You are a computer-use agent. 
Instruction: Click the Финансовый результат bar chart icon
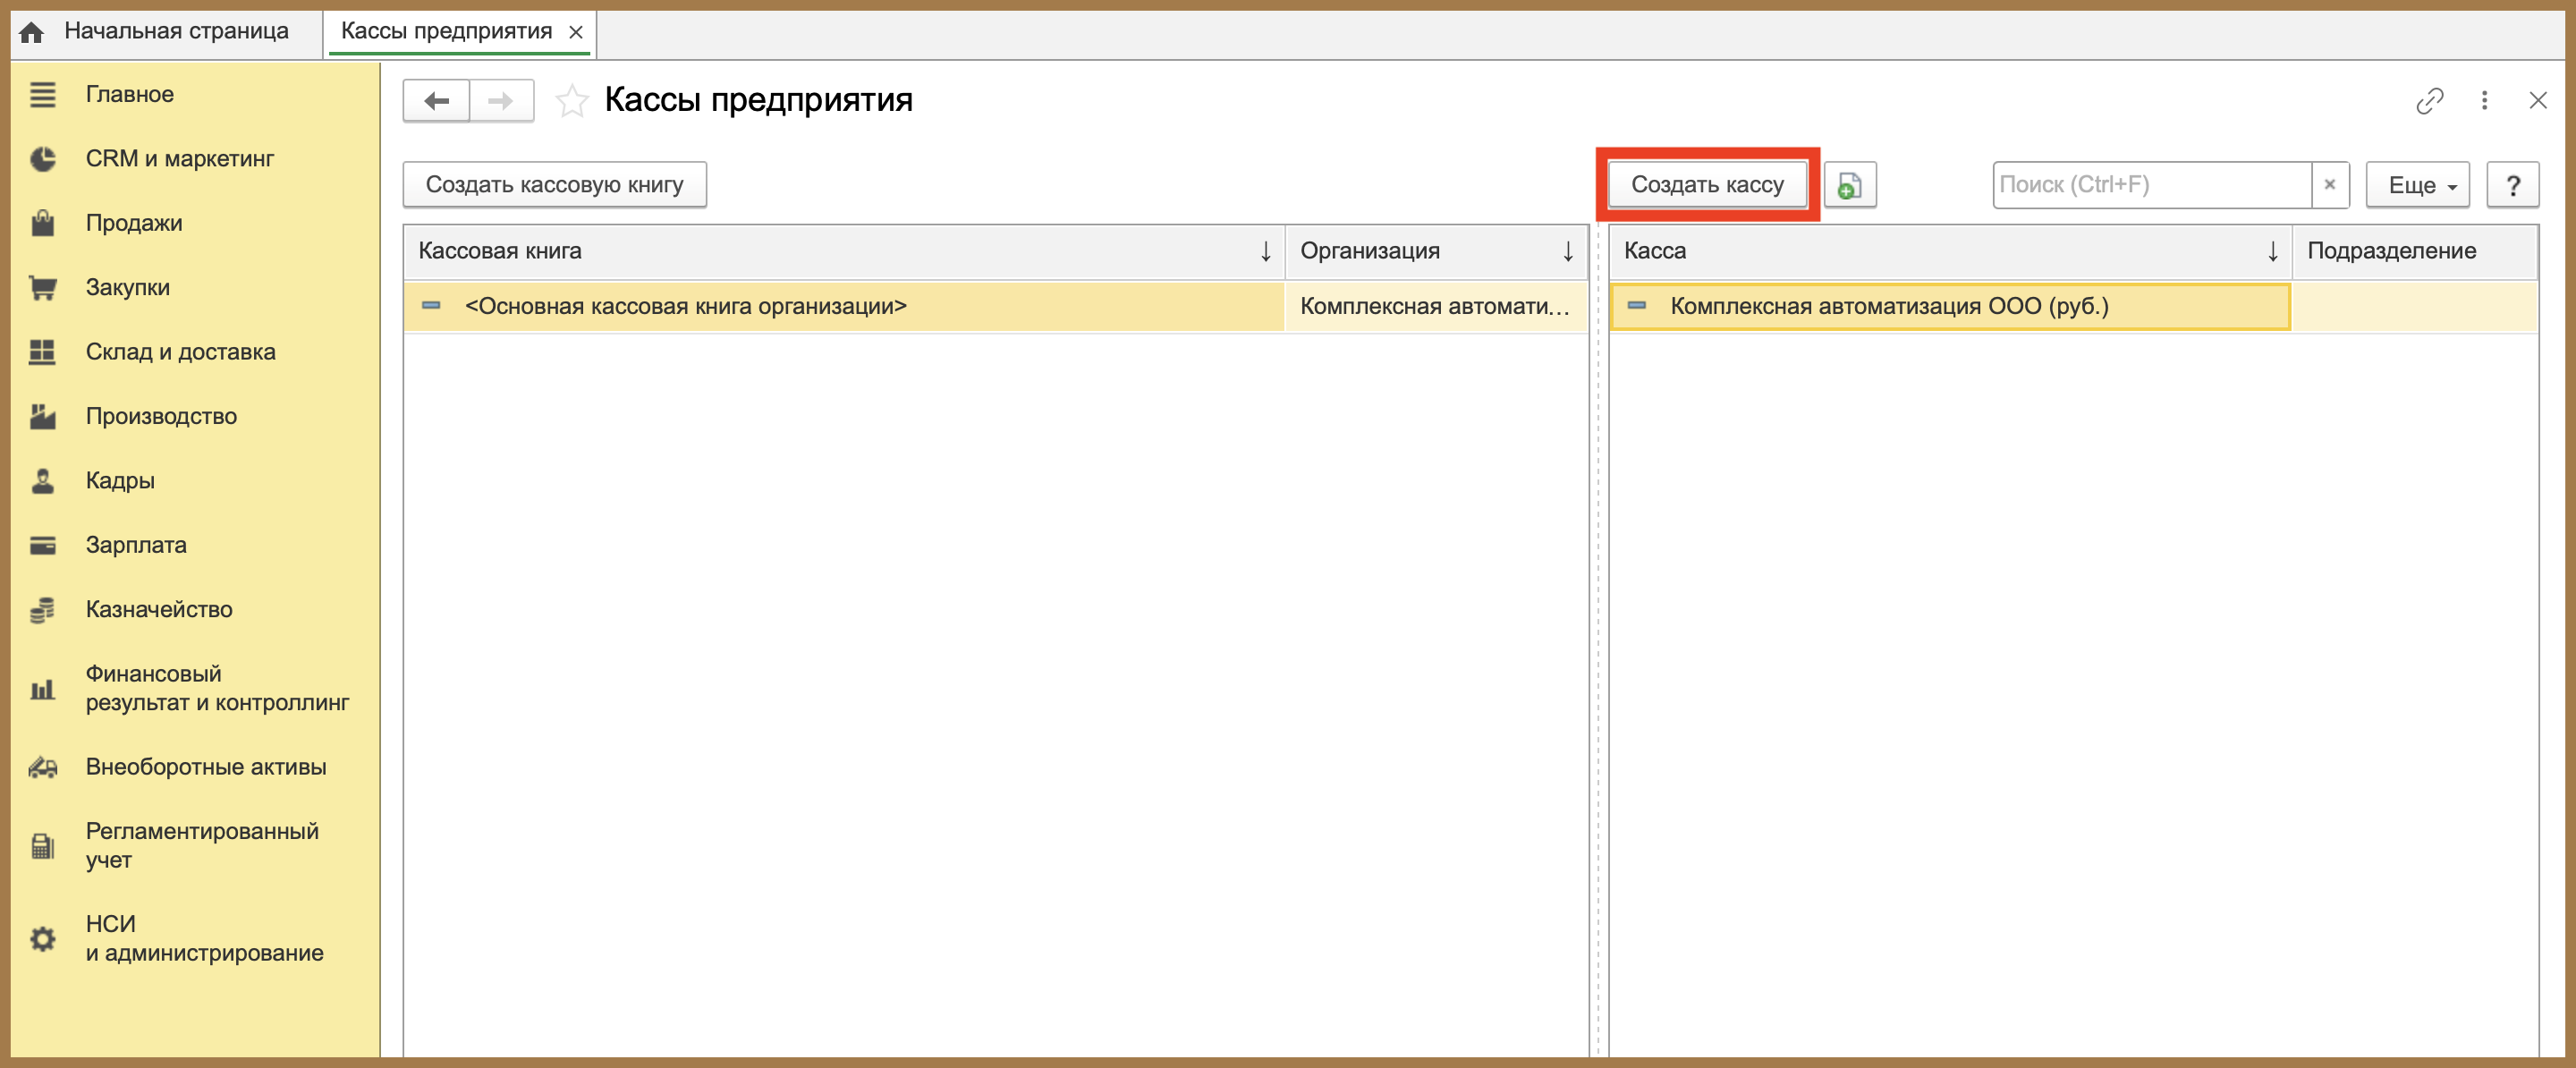pyautogui.click(x=42, y=689)
